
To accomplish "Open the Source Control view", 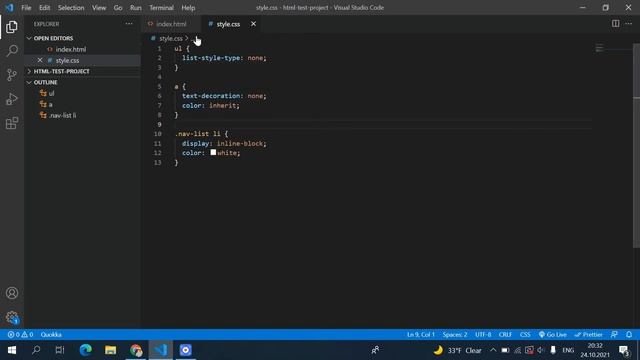I will pos(12,75).
